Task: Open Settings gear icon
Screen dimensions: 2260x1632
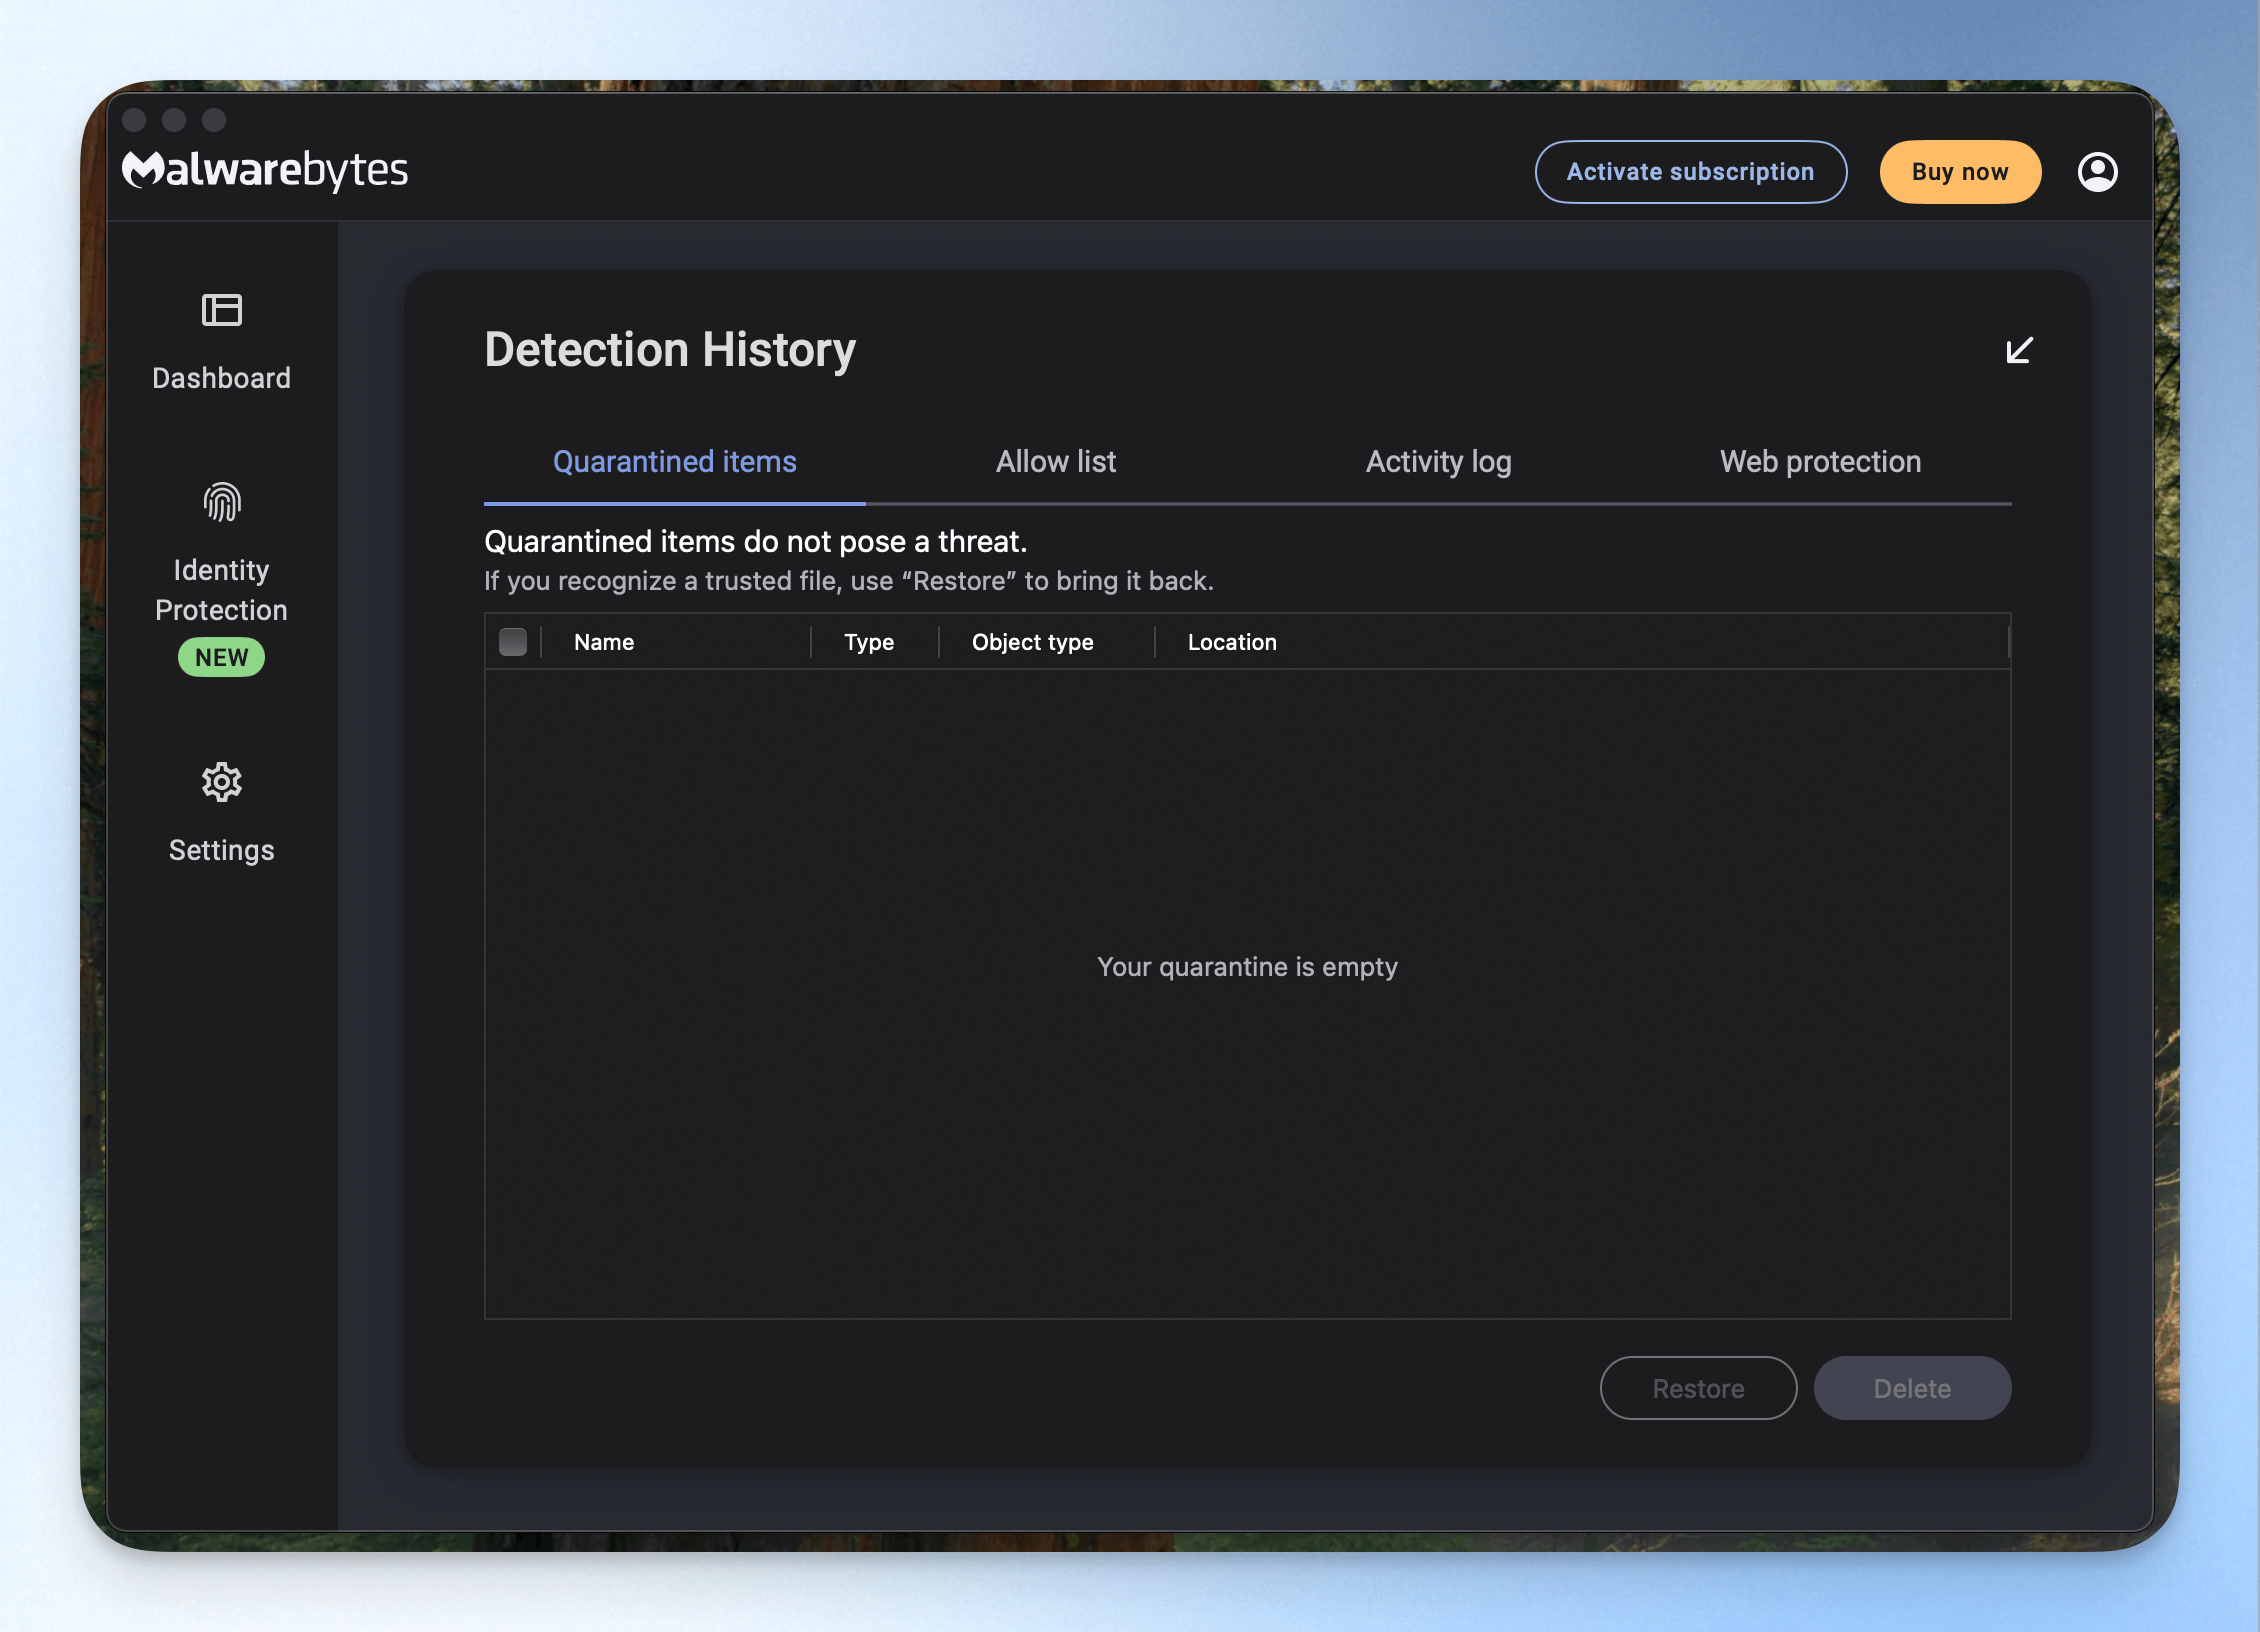Action: point(221,782)
